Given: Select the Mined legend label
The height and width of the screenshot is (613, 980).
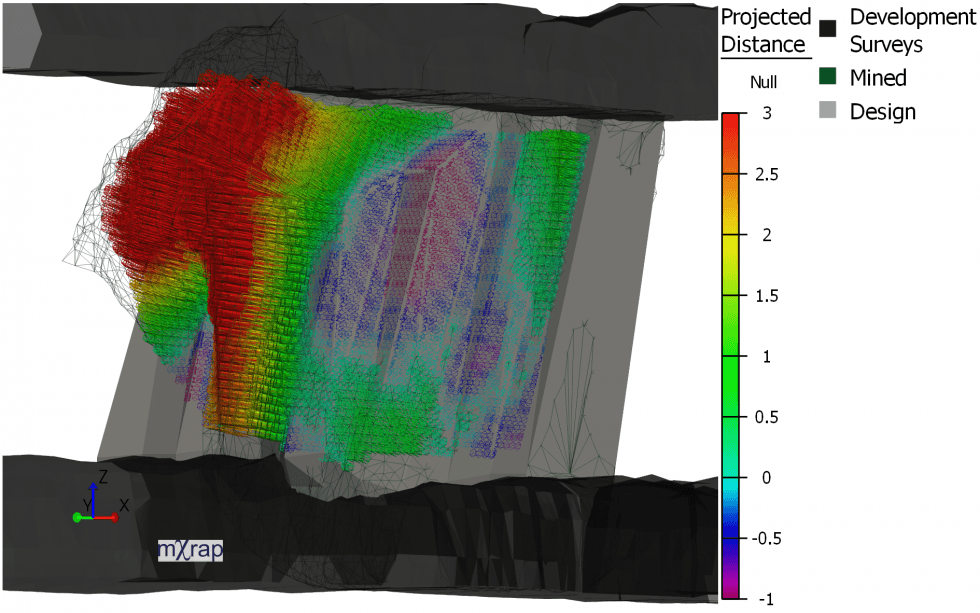Looking at the screenshot, I should pyautogui.click(x=878, y=77).
